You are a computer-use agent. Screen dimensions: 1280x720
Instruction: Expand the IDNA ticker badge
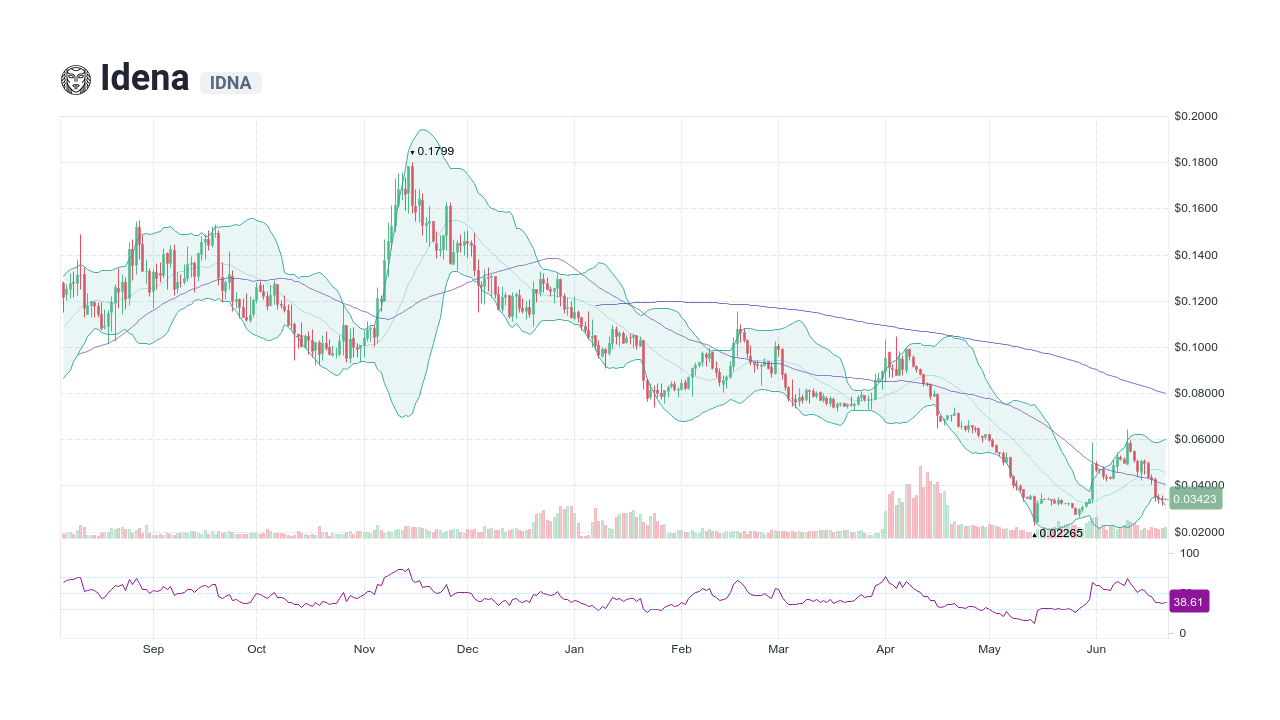(230, 83)
